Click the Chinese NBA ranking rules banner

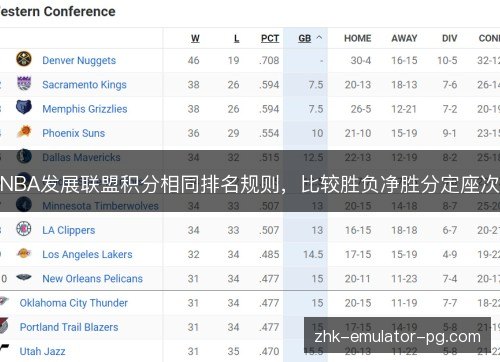(250, 181)
